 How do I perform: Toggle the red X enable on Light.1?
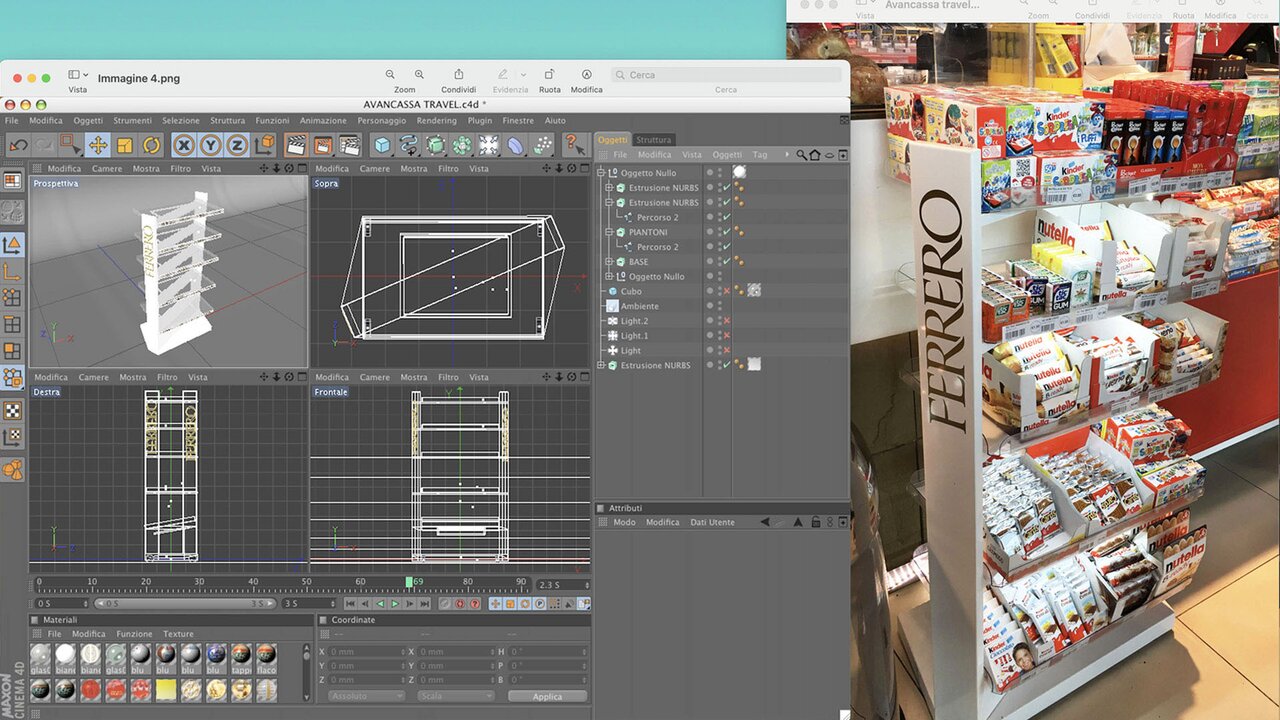click(x=727, y=336)
